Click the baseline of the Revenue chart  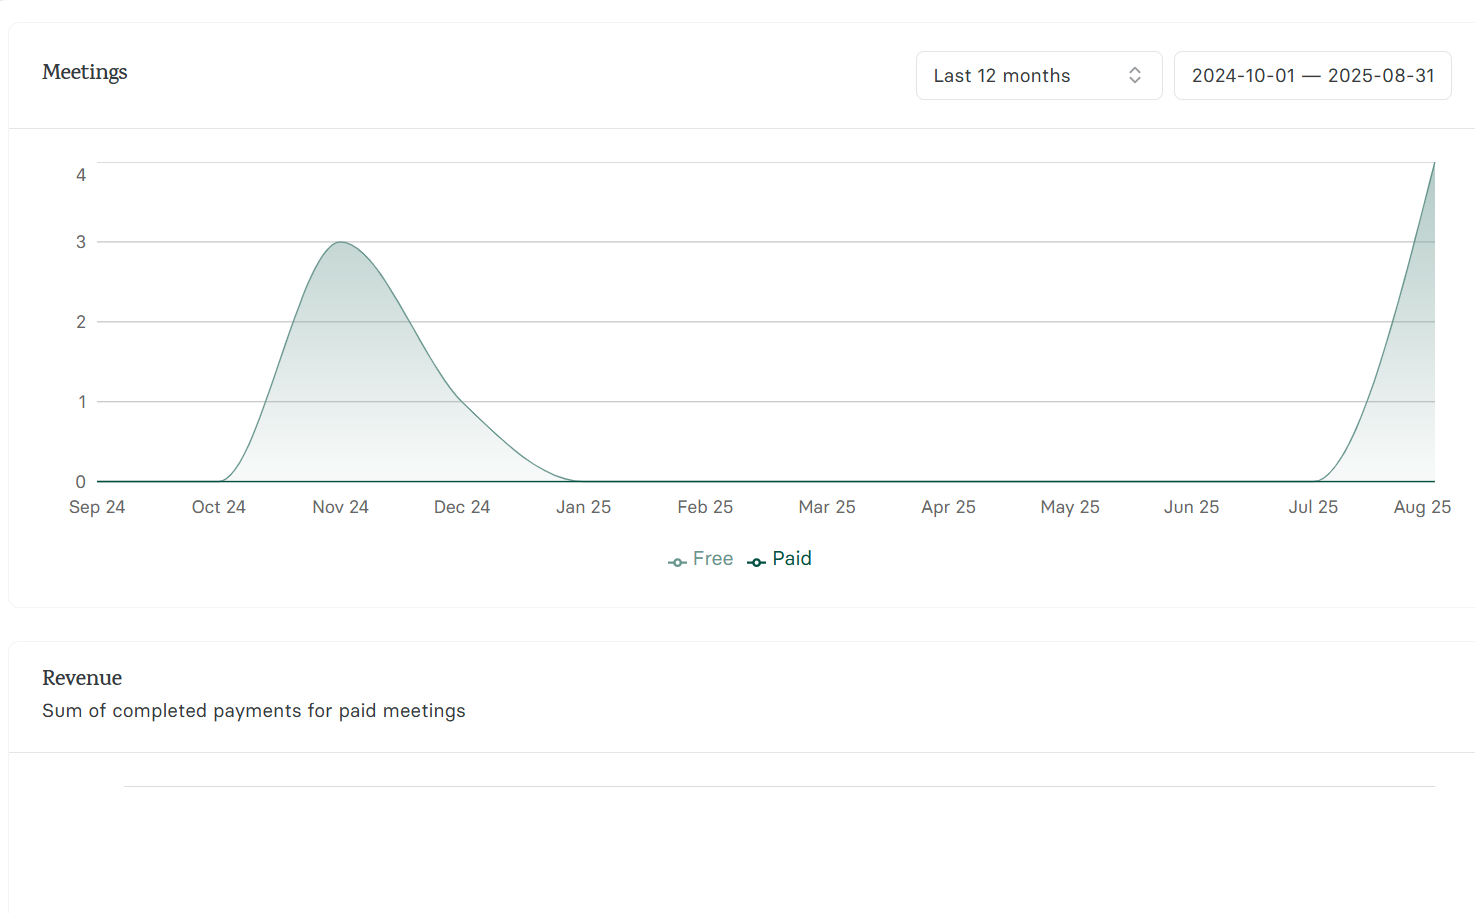coord(780,786)
